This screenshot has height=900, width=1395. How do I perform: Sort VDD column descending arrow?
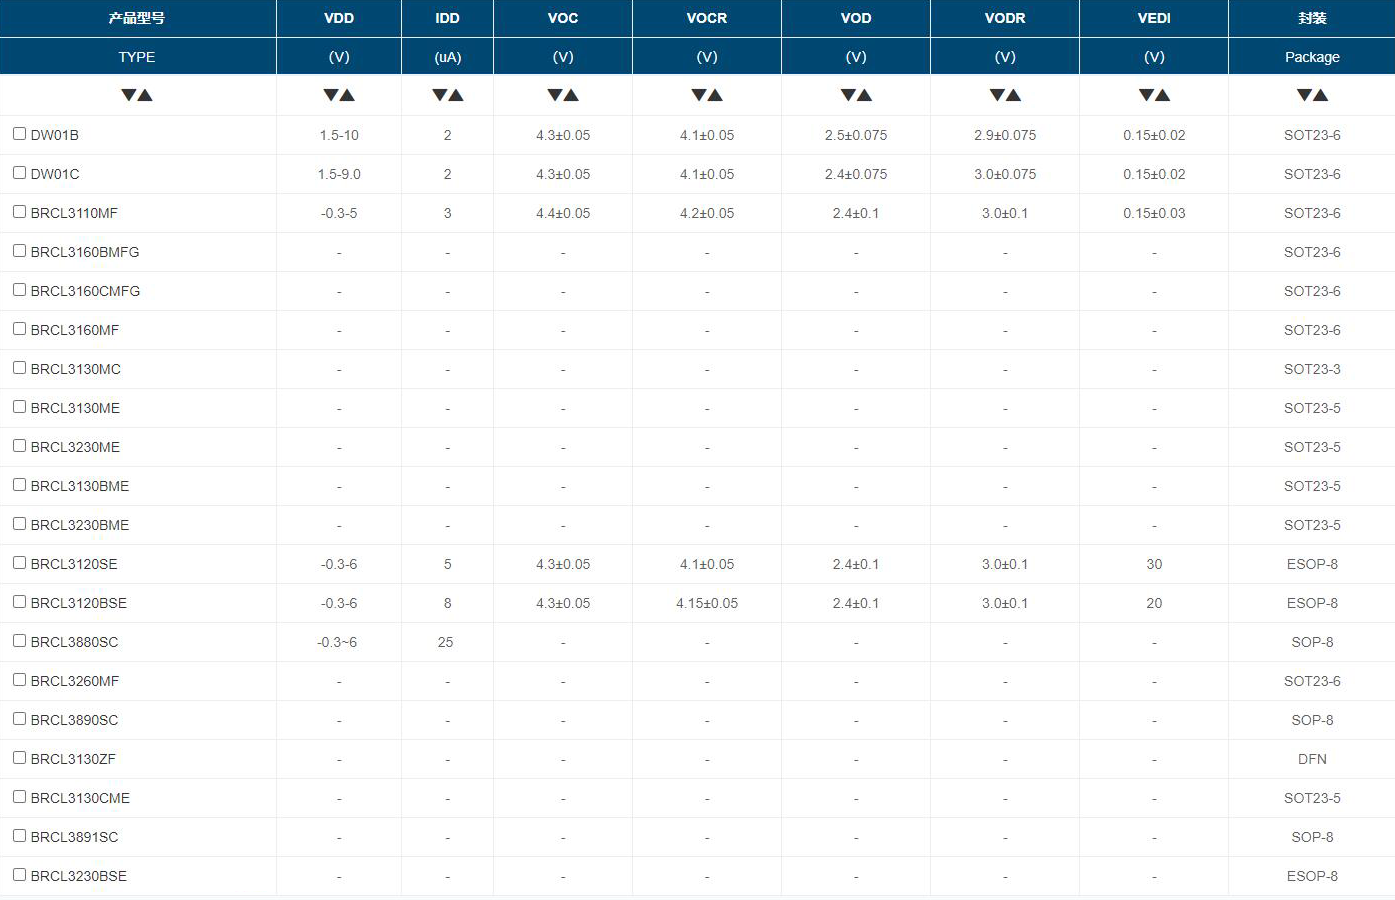pyautogui.click(x=331, y=95)
